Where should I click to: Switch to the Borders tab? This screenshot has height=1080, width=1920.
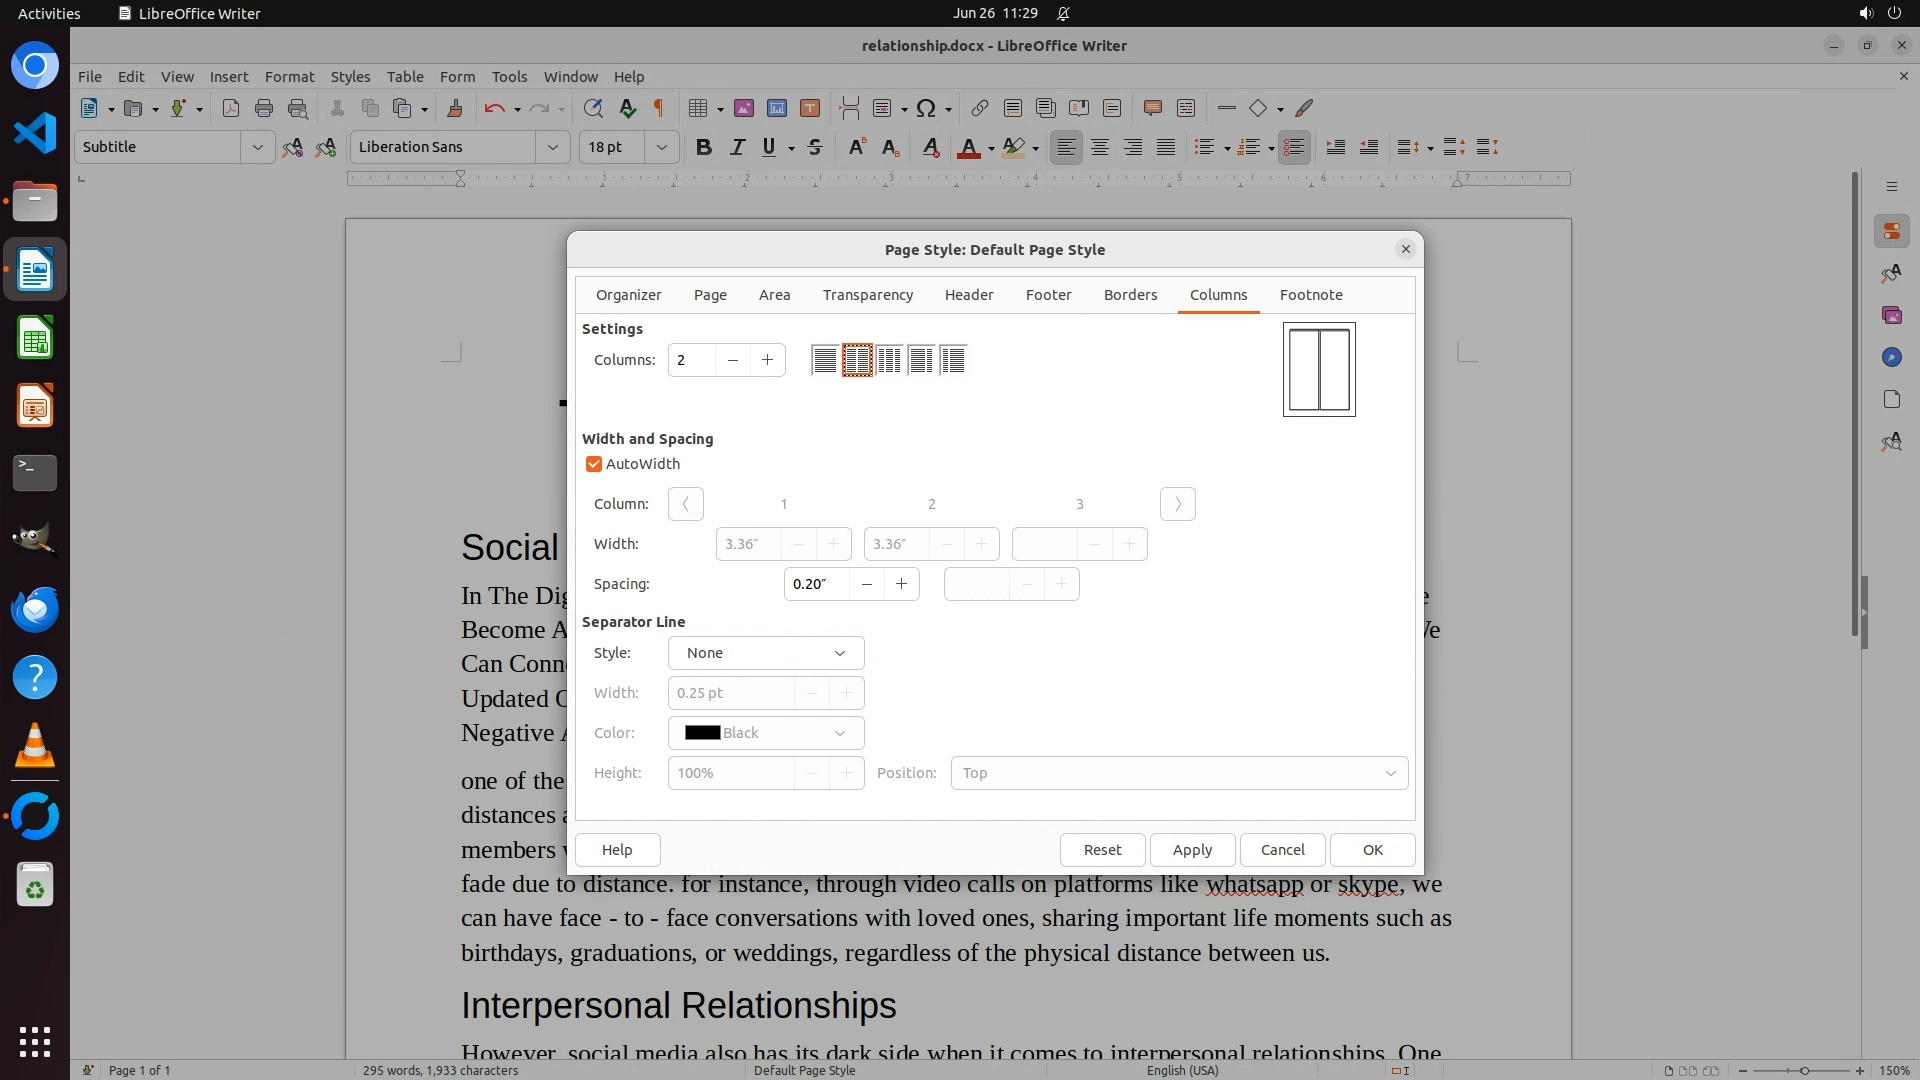point(1130,295)
